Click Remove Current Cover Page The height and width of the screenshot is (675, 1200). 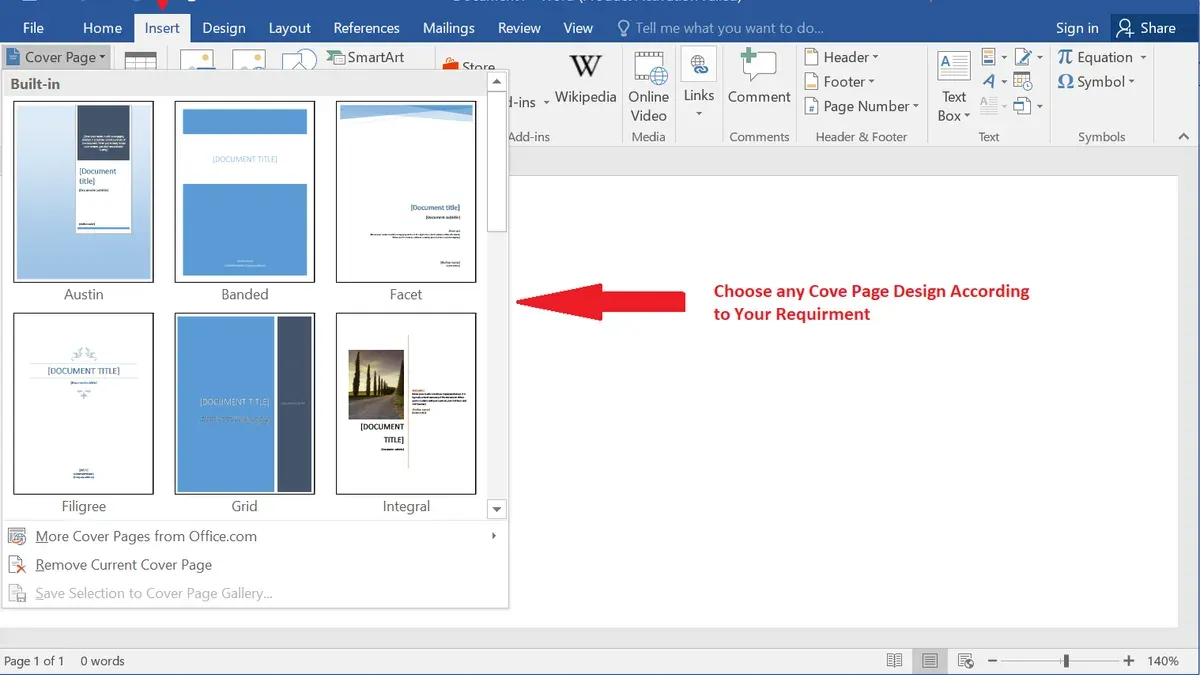255,565
